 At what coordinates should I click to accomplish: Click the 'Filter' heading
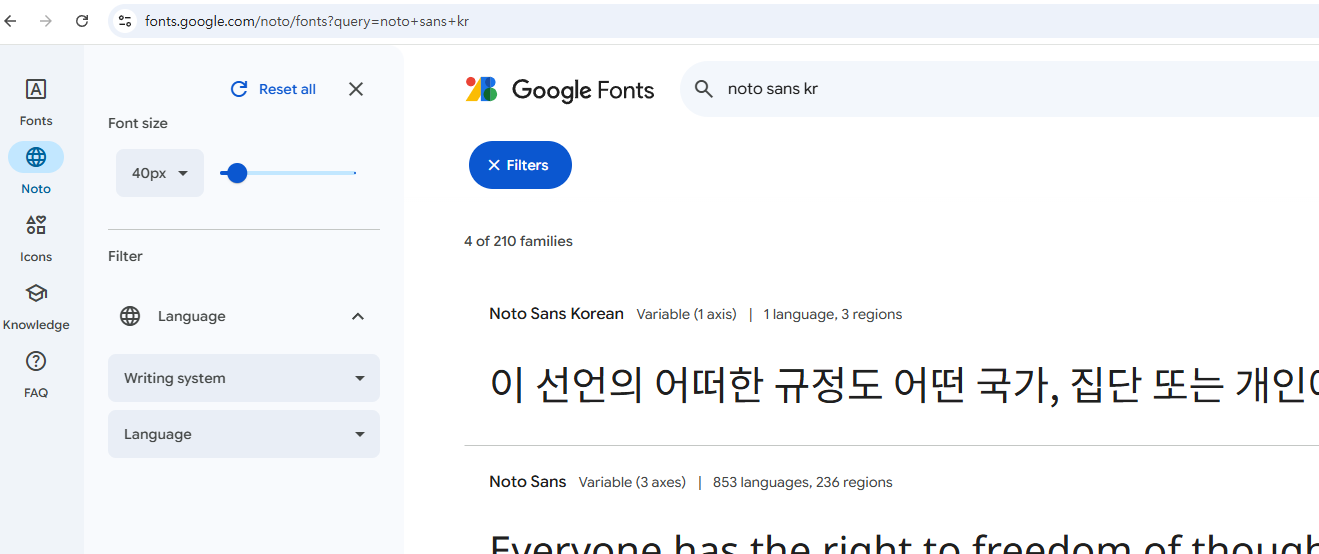[x=125, y=256]
